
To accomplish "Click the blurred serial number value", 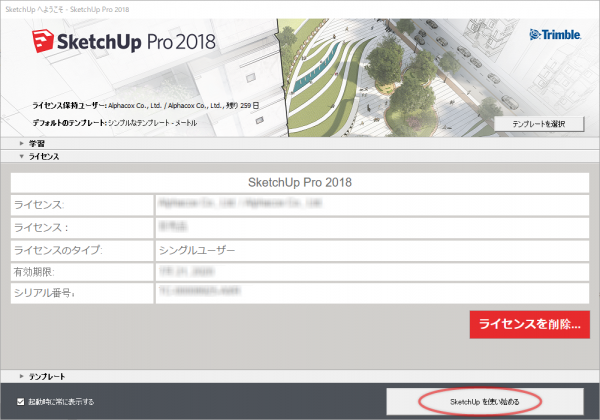I will pyautogui.click(x=200, y=291).
